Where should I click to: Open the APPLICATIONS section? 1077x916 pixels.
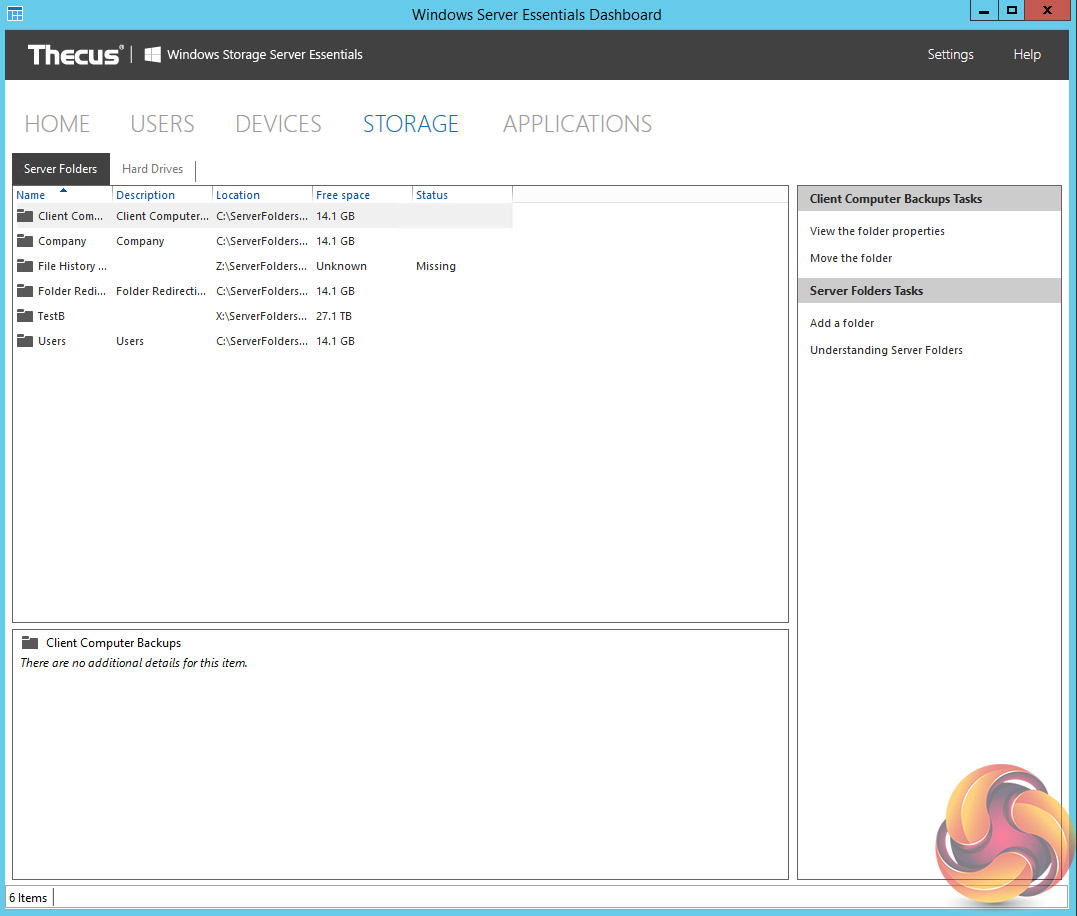(577, 124)
